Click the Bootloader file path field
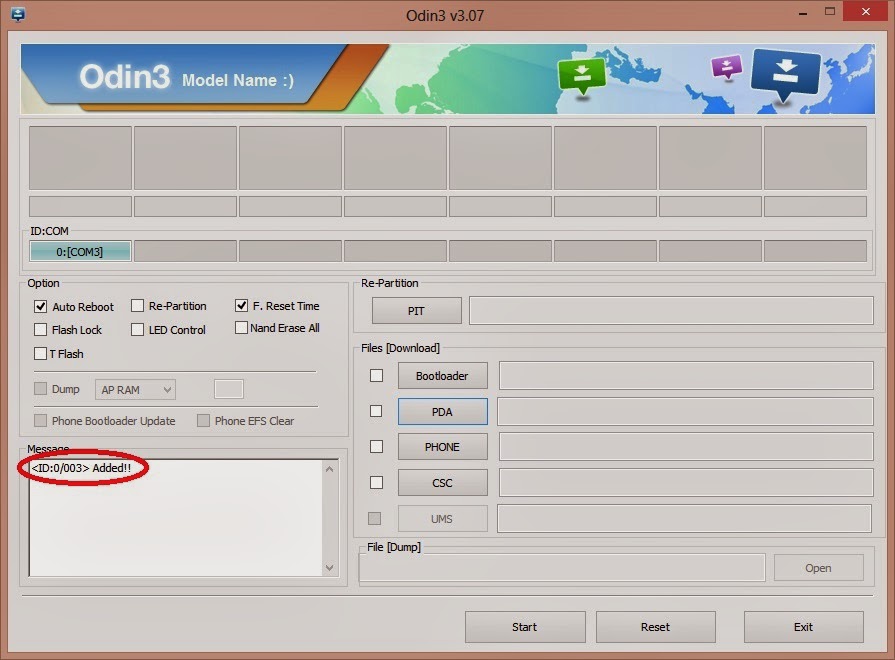The image size is (895, 660). coord(686,375)
